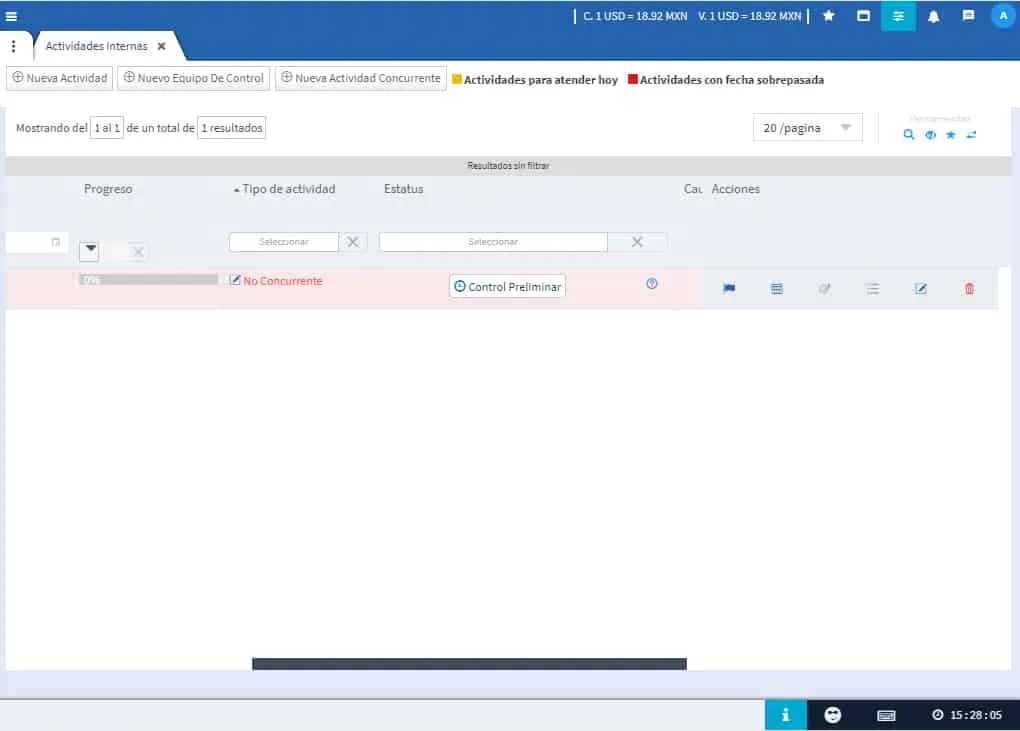Viewport: 1020px width, 731px height.
Task: Toggle column visibility eye icon
Action: pyautogui.click(x=930, y=134)
